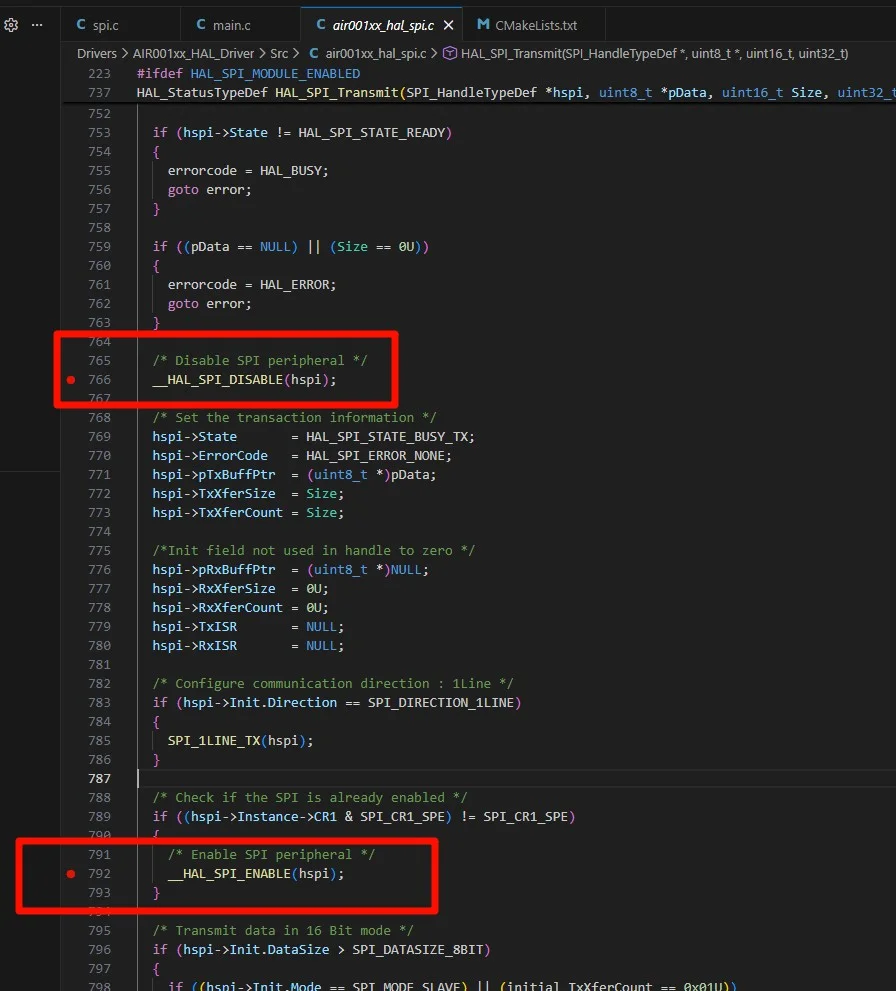896x991 pixels.
Task: Click HAL_SPI_STATE_READY on line 753
Action: coord(372,133)
